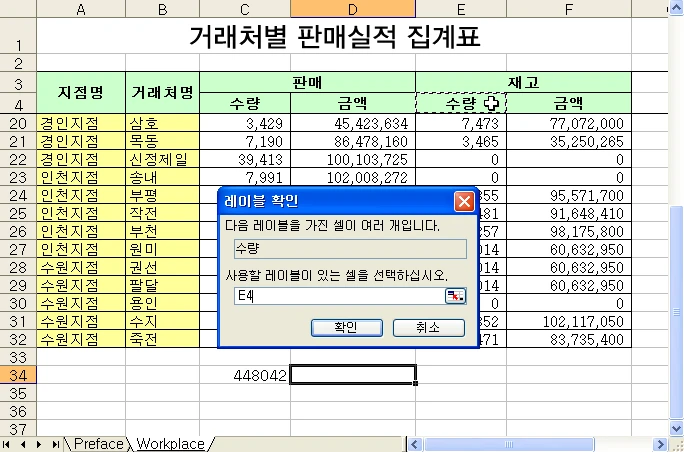Click the 판매 merged header cell

coord(308,82)
